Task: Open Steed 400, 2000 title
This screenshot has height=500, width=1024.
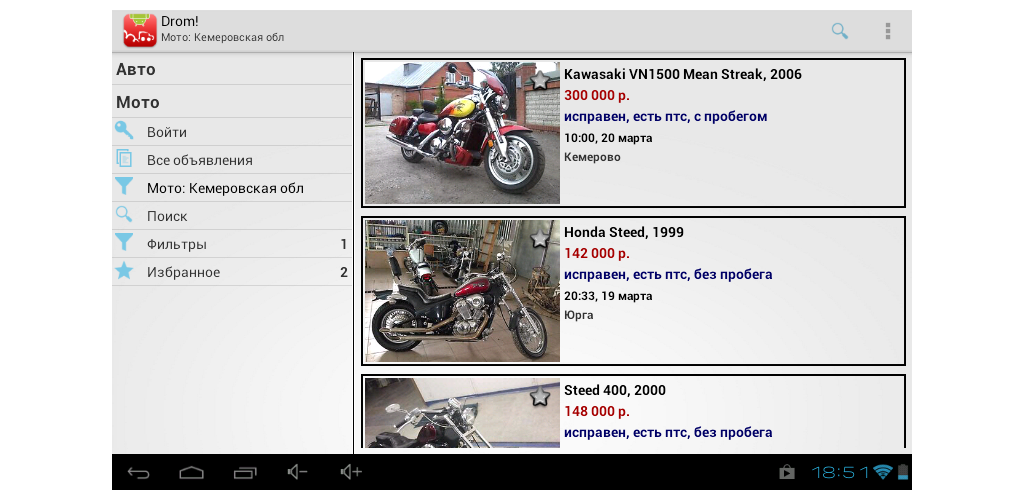Action: (x=615, y=390)
